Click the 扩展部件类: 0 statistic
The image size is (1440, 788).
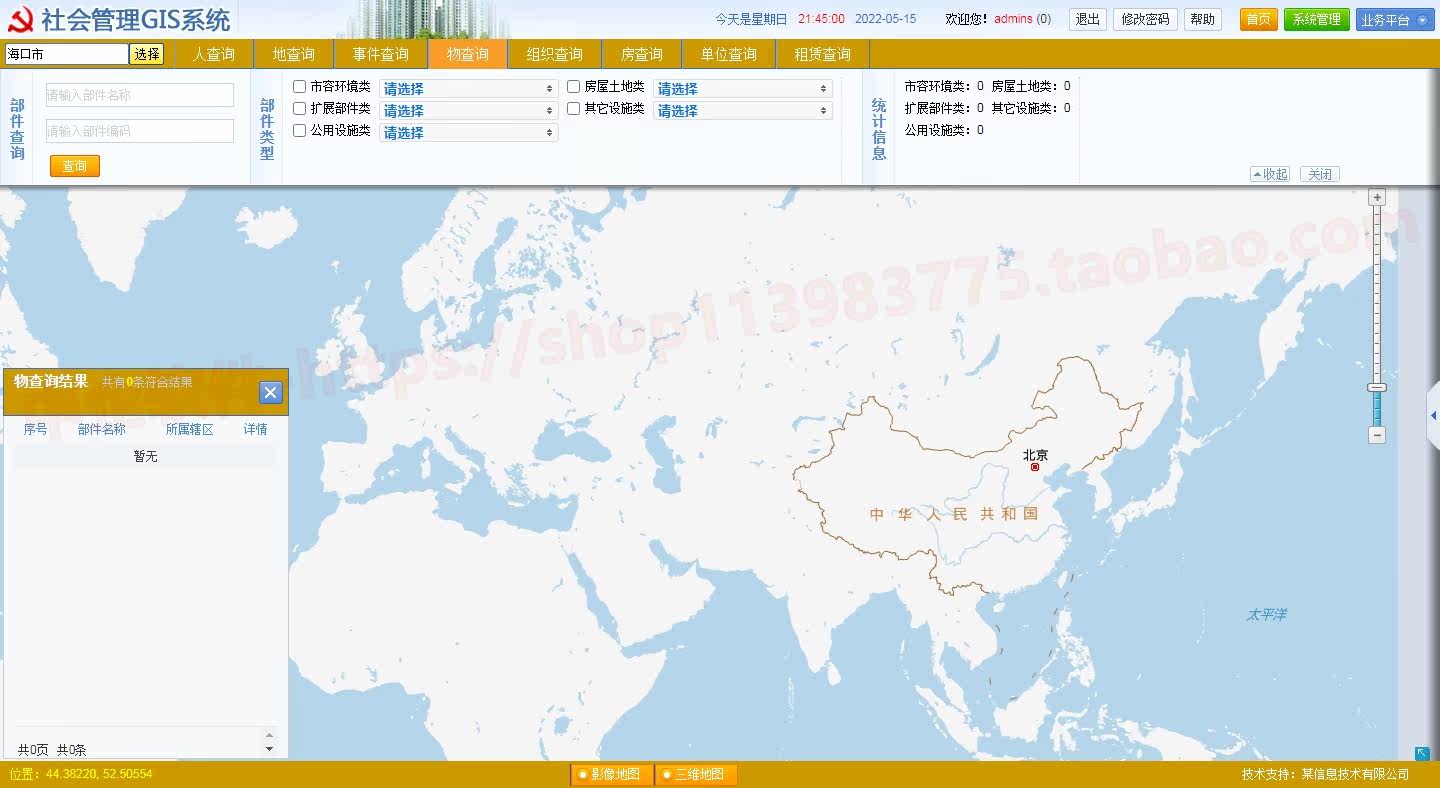[944, 108]
